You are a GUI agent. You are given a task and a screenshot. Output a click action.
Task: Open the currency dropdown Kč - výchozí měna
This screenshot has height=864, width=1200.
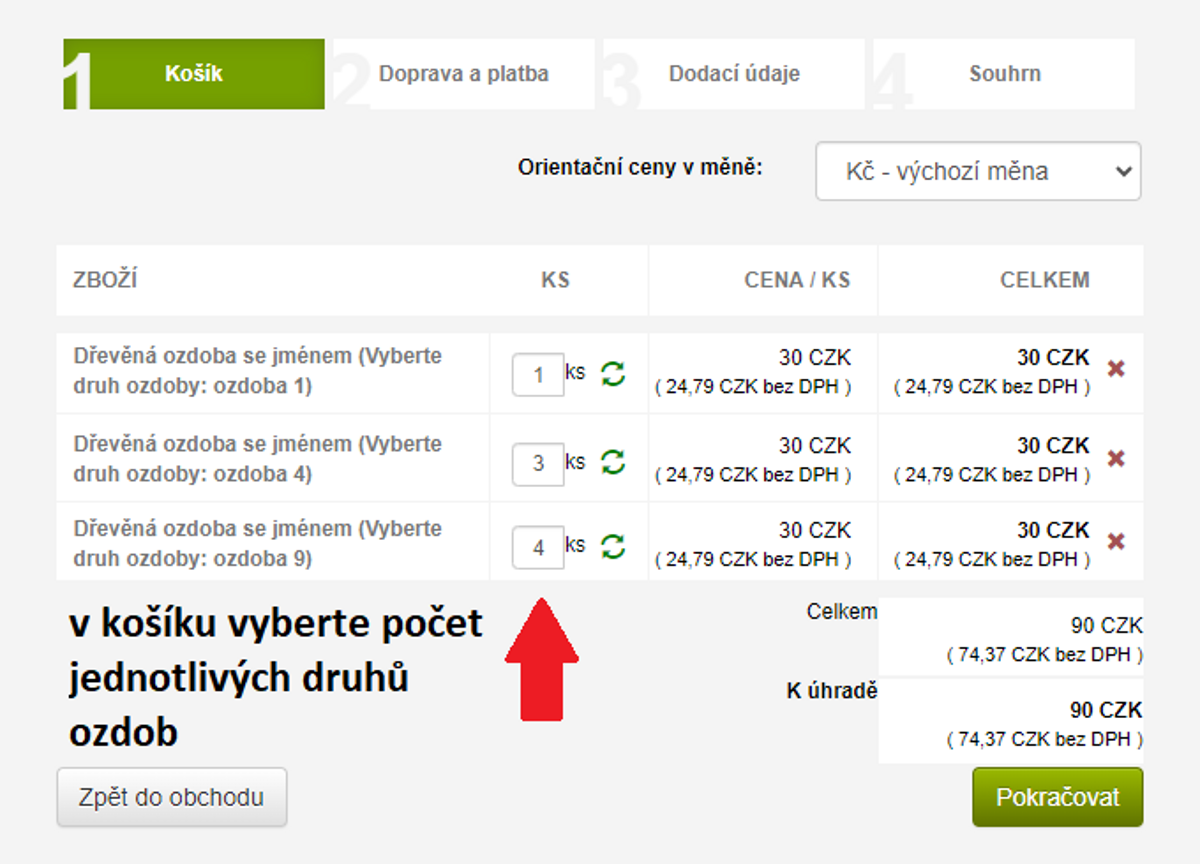click(977, 171)
